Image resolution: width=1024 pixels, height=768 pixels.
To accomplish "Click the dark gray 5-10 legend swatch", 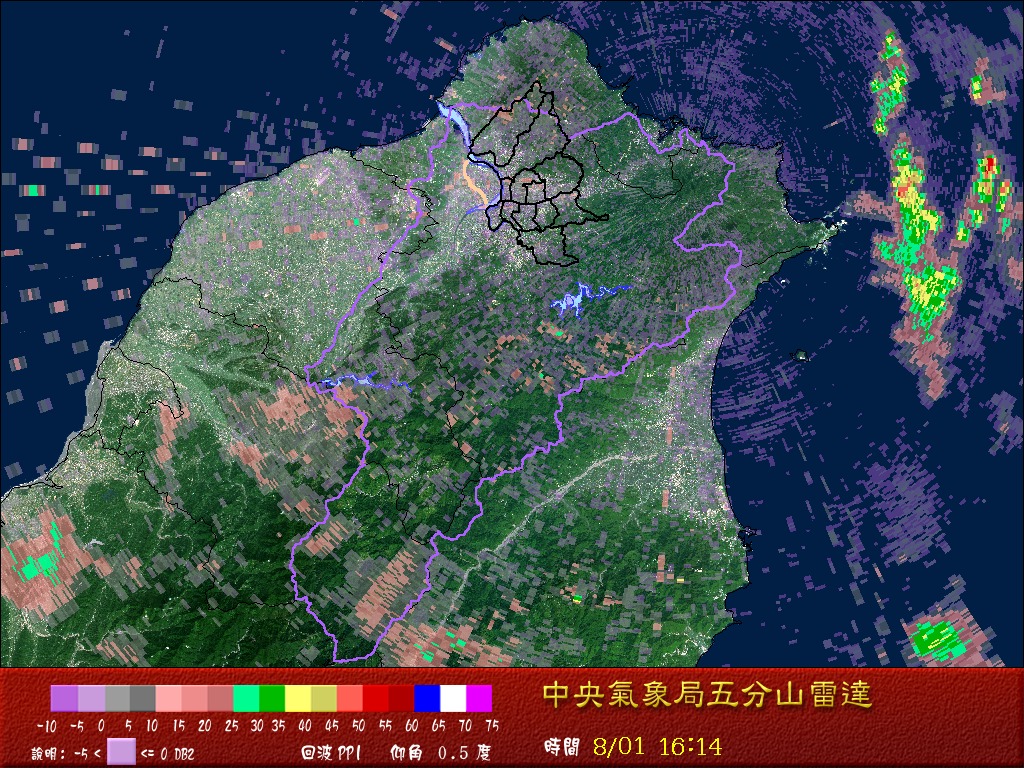I will [x=142, y=698].
